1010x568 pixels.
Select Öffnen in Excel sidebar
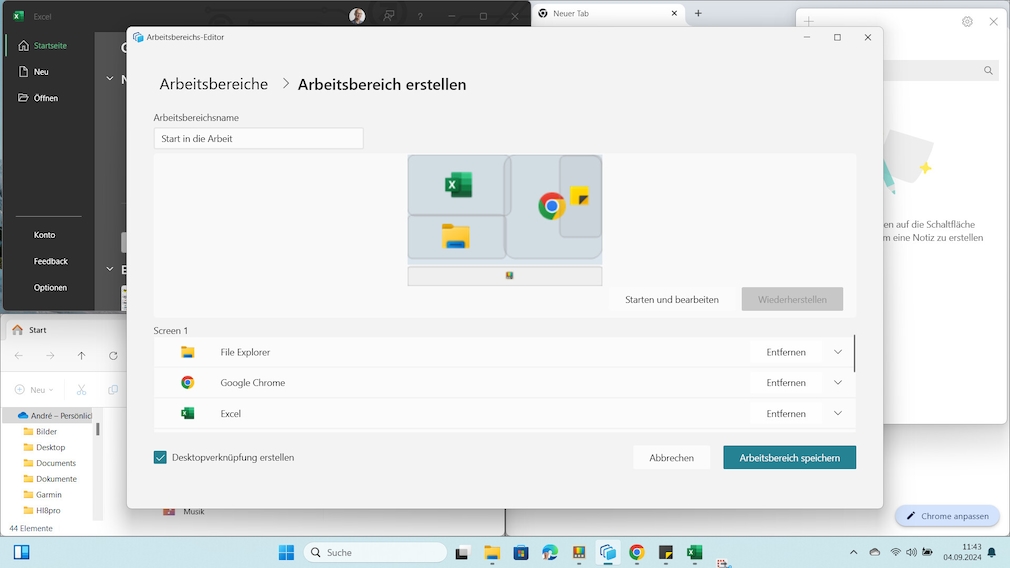click(39, 98)
